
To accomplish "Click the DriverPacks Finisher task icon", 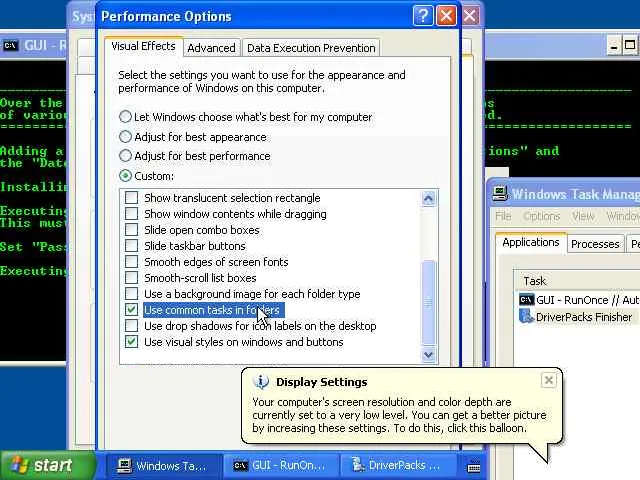I will pyautogui.click(x=526, y=316).
